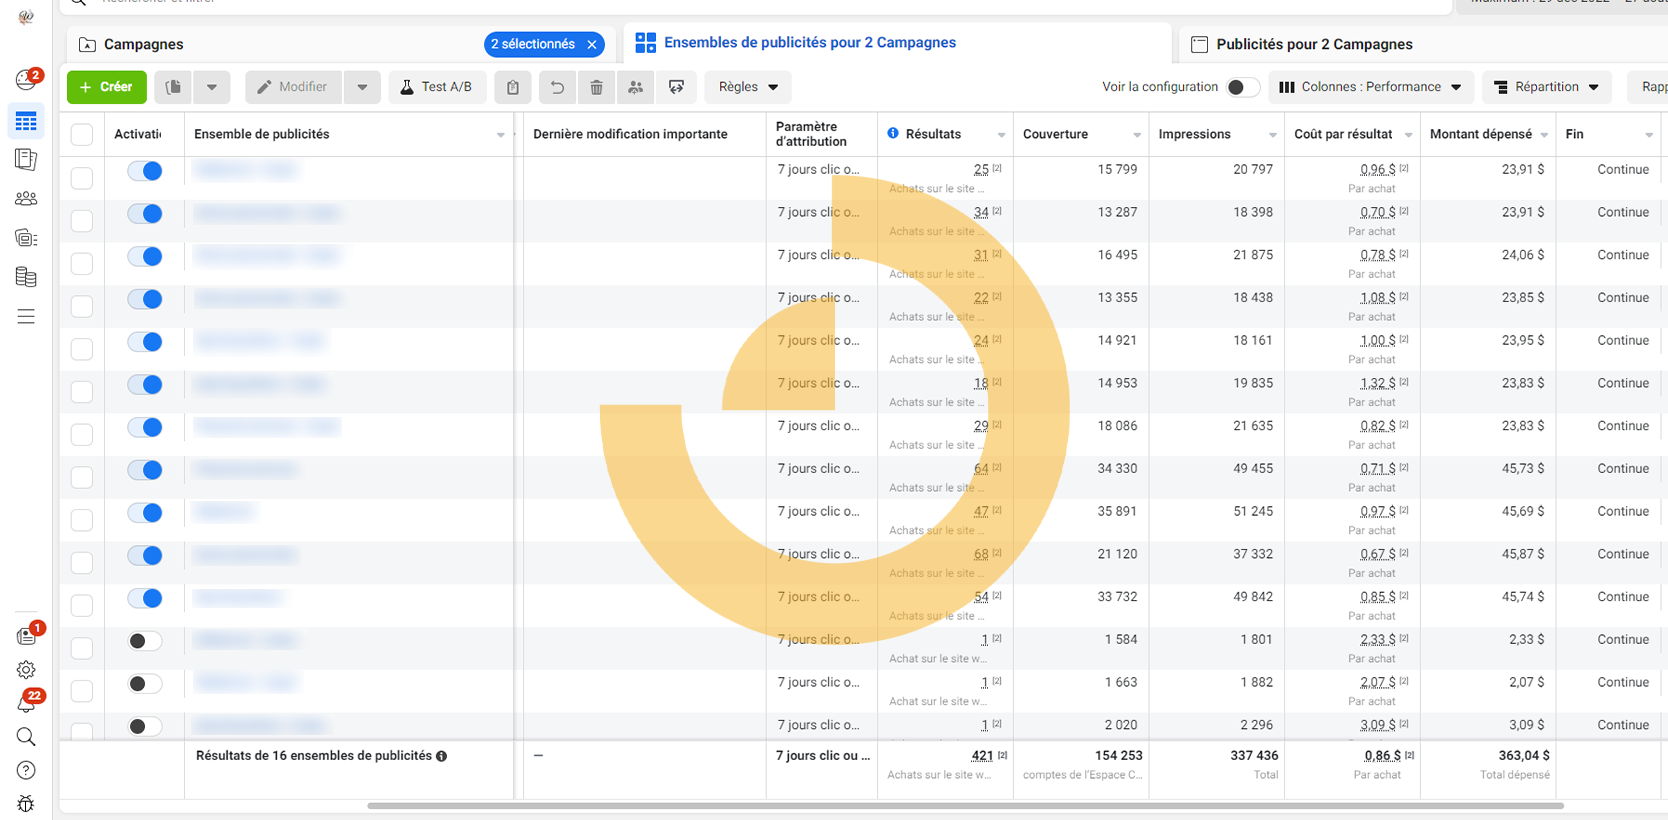Viewport: 1668px width, 820px height.
Task: Open Colonnes : Performance dropdown
Action: 1370,87
